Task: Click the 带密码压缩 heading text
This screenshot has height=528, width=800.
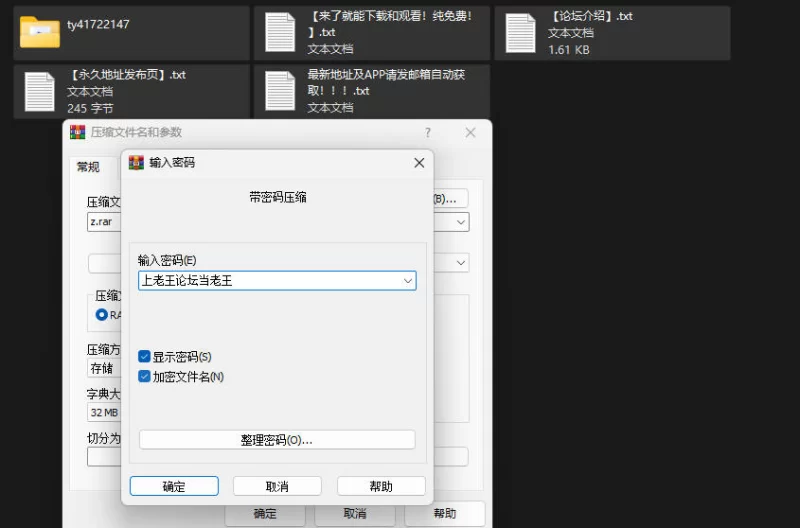Action: (278, 197)
